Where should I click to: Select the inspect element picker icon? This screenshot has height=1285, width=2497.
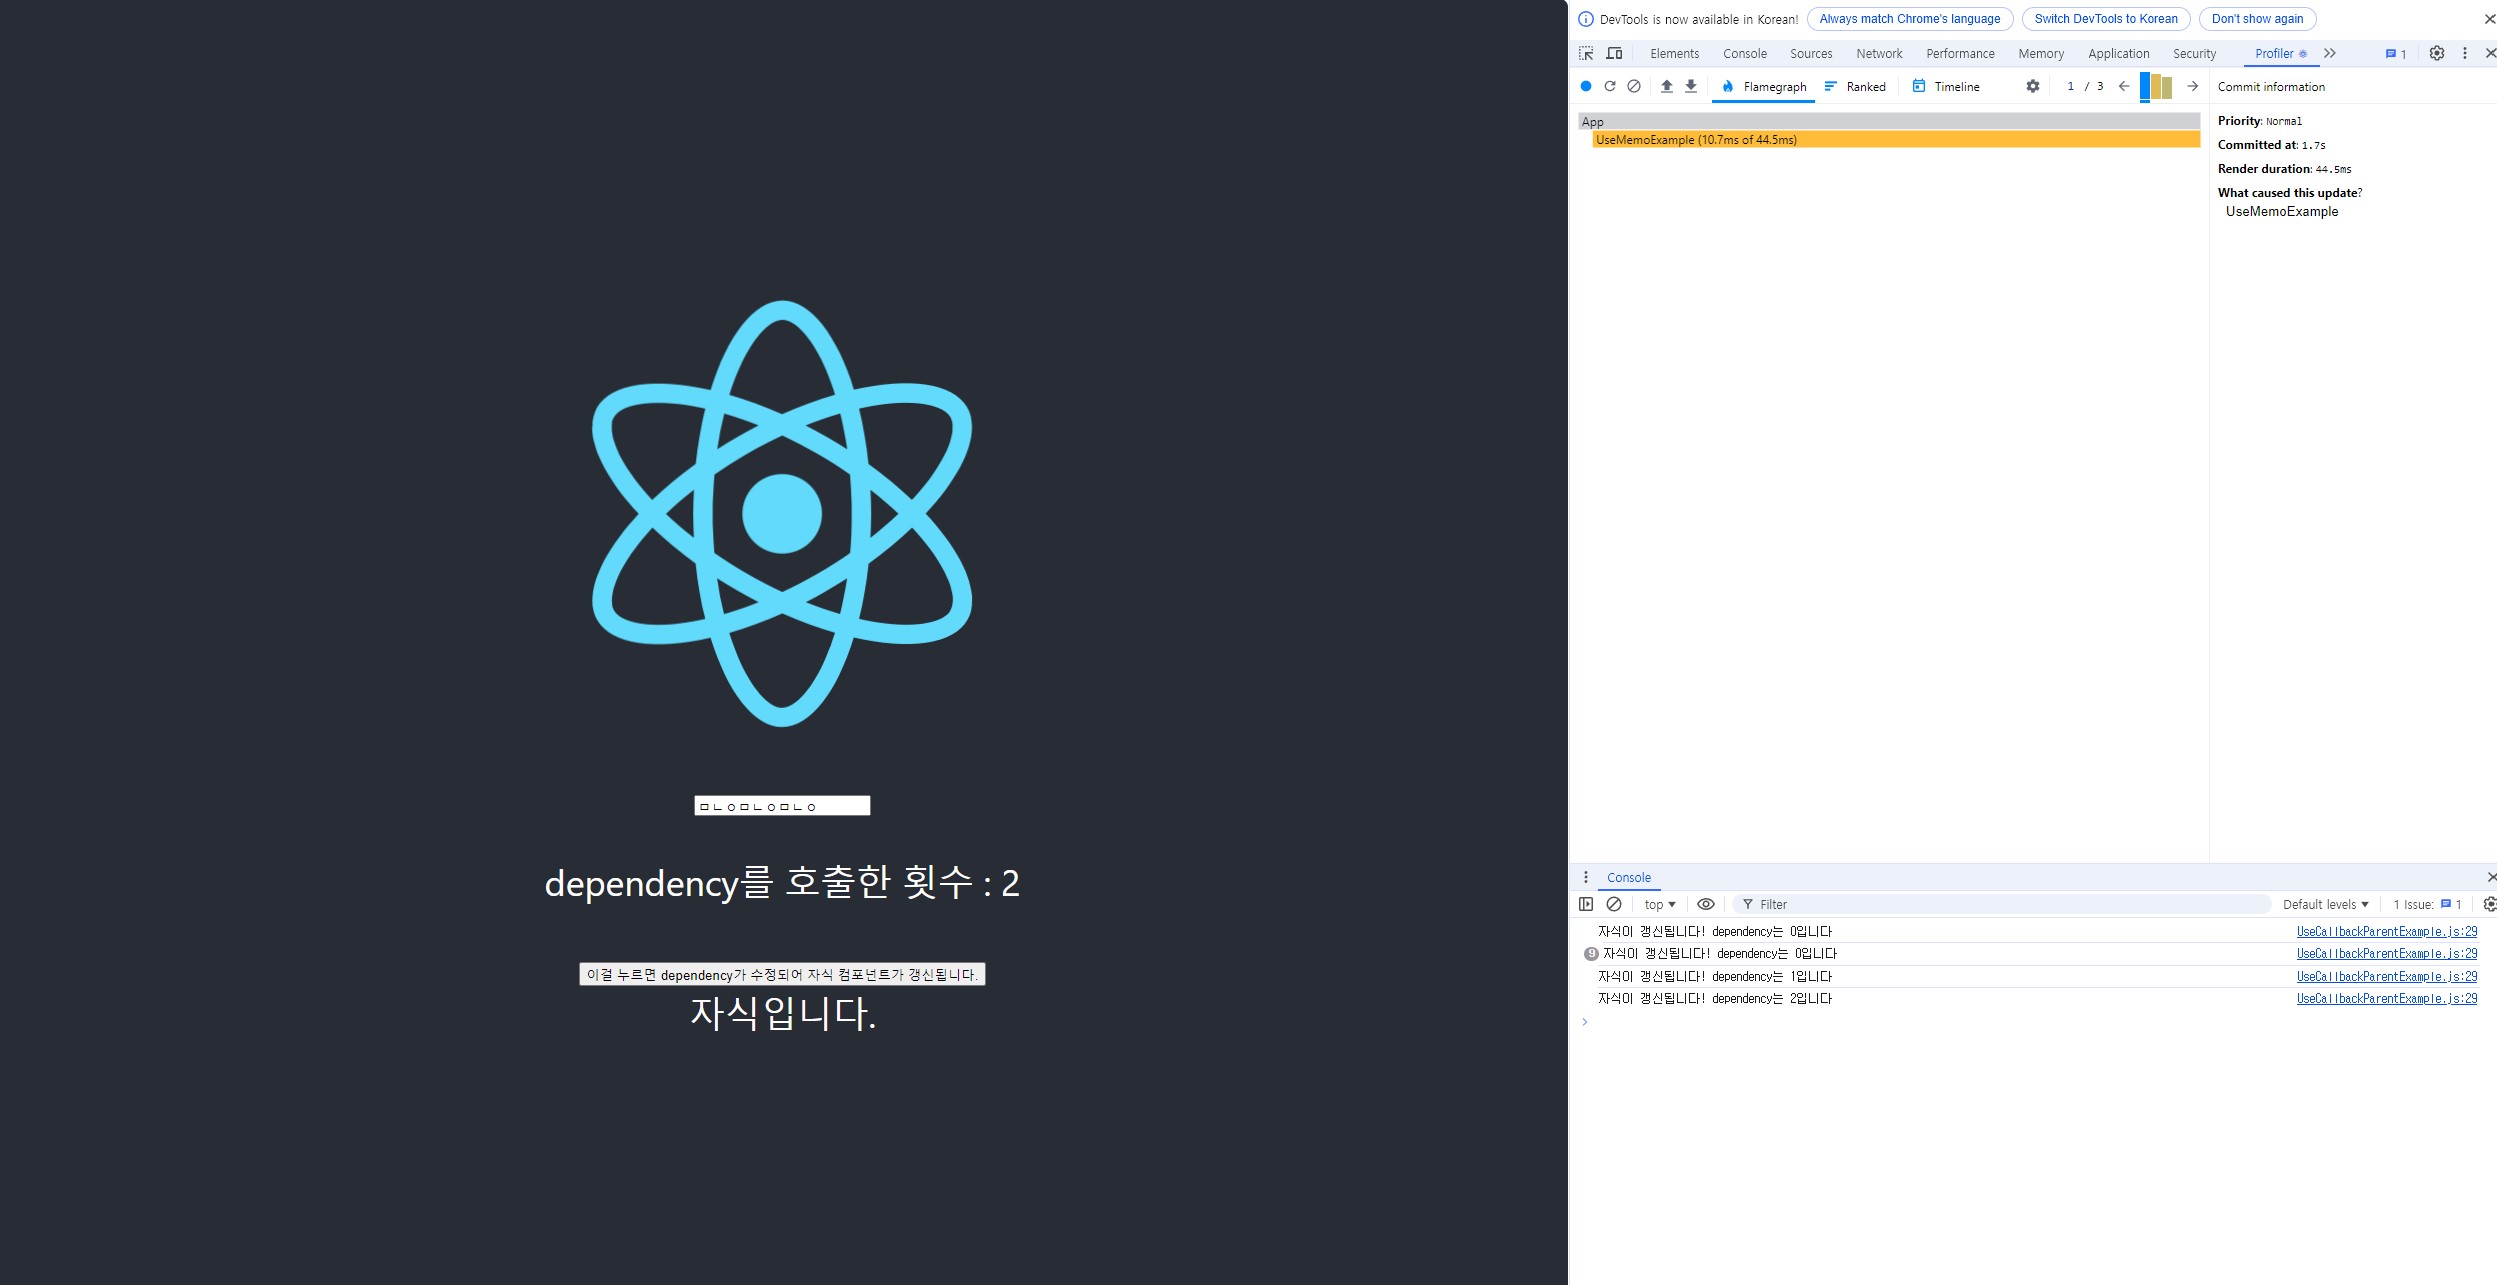[x=1586, y=53]
